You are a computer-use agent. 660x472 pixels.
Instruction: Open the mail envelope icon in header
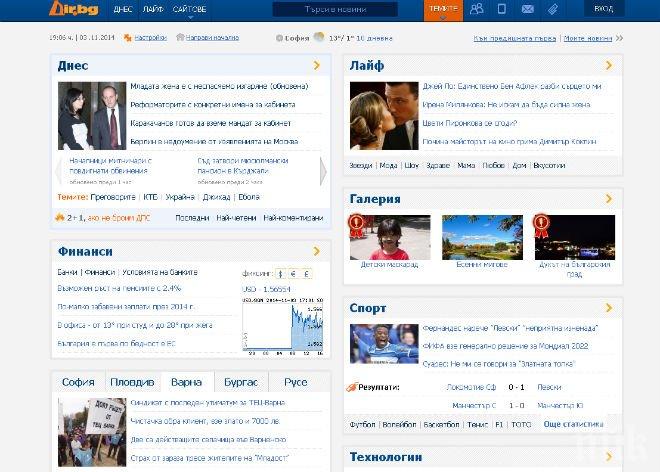click(x=527, y=9)
